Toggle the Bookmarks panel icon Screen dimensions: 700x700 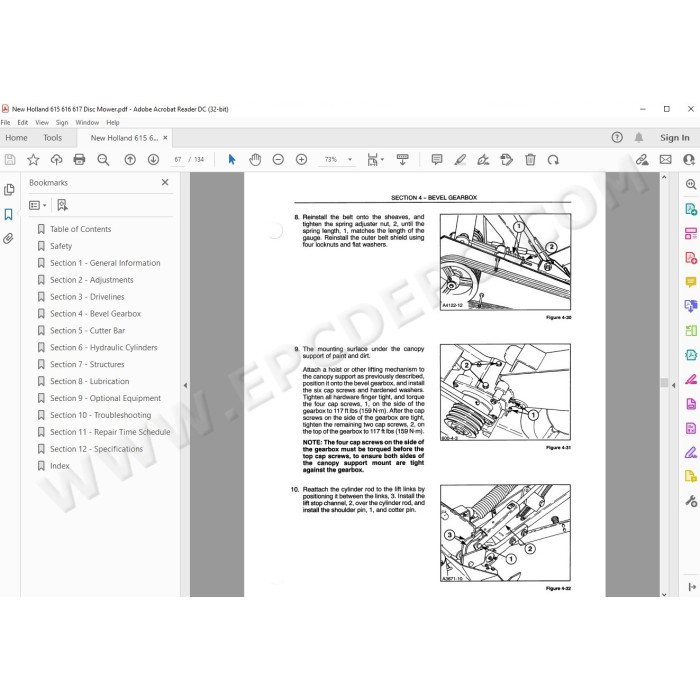click(8, 214)
